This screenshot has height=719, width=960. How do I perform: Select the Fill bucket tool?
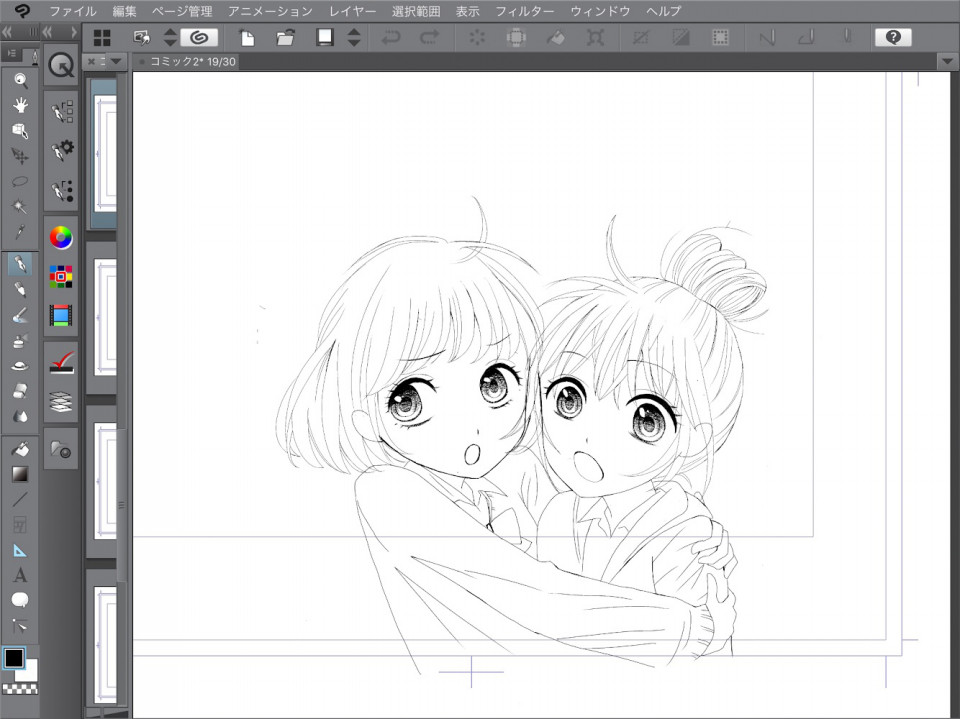pos(20,449)
